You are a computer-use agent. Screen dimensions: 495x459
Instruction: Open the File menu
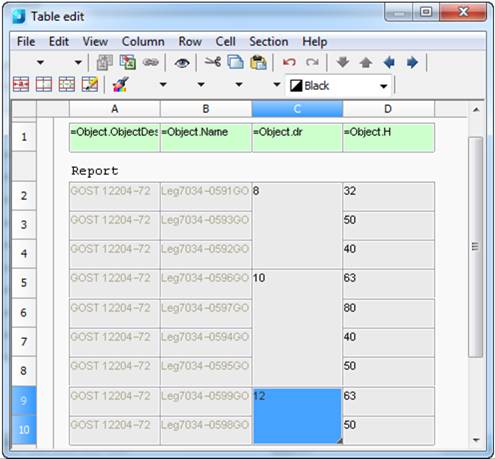point(26,42)
